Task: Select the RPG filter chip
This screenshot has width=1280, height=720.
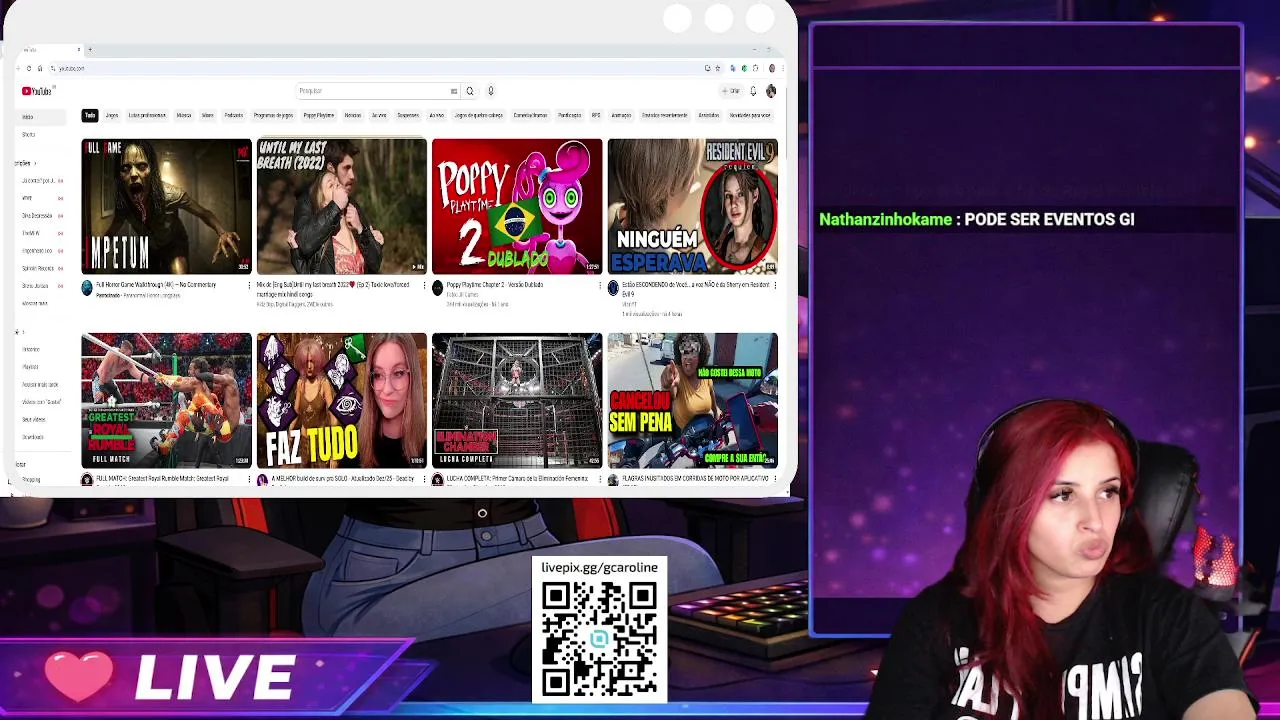Action: pos(596,115)
